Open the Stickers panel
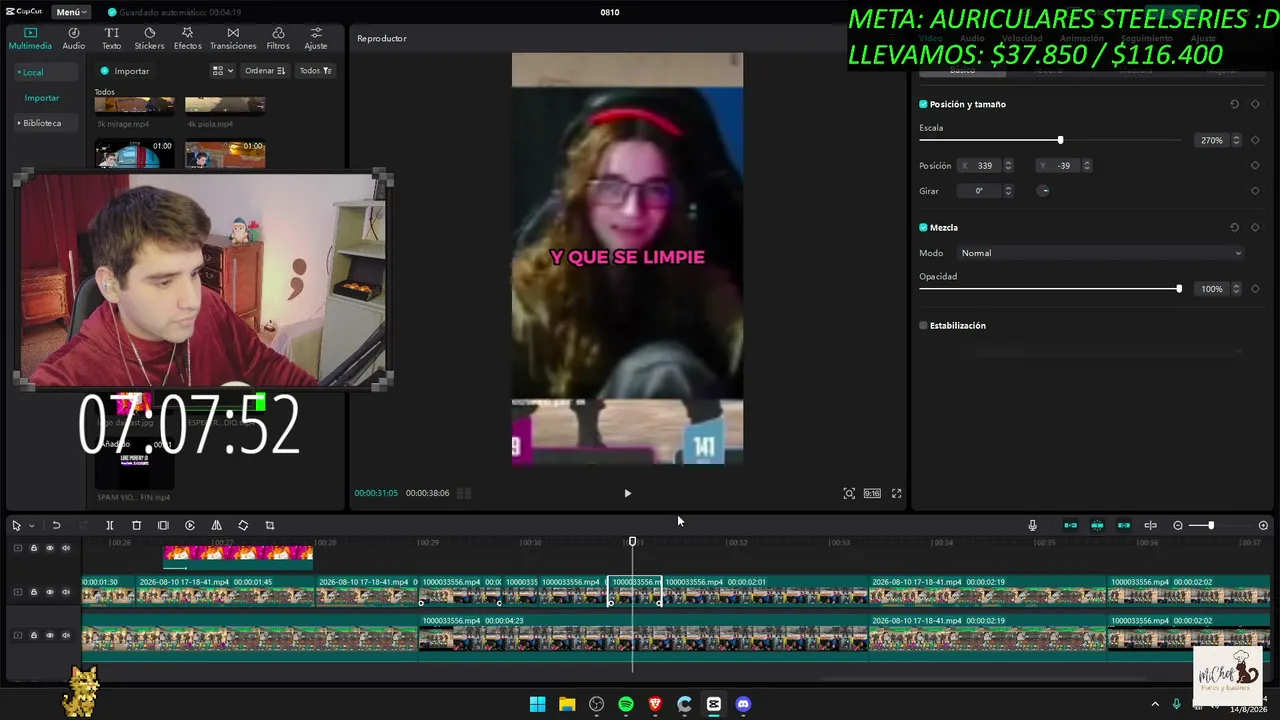The image size is (1280, 720). (x=149, y=39)
